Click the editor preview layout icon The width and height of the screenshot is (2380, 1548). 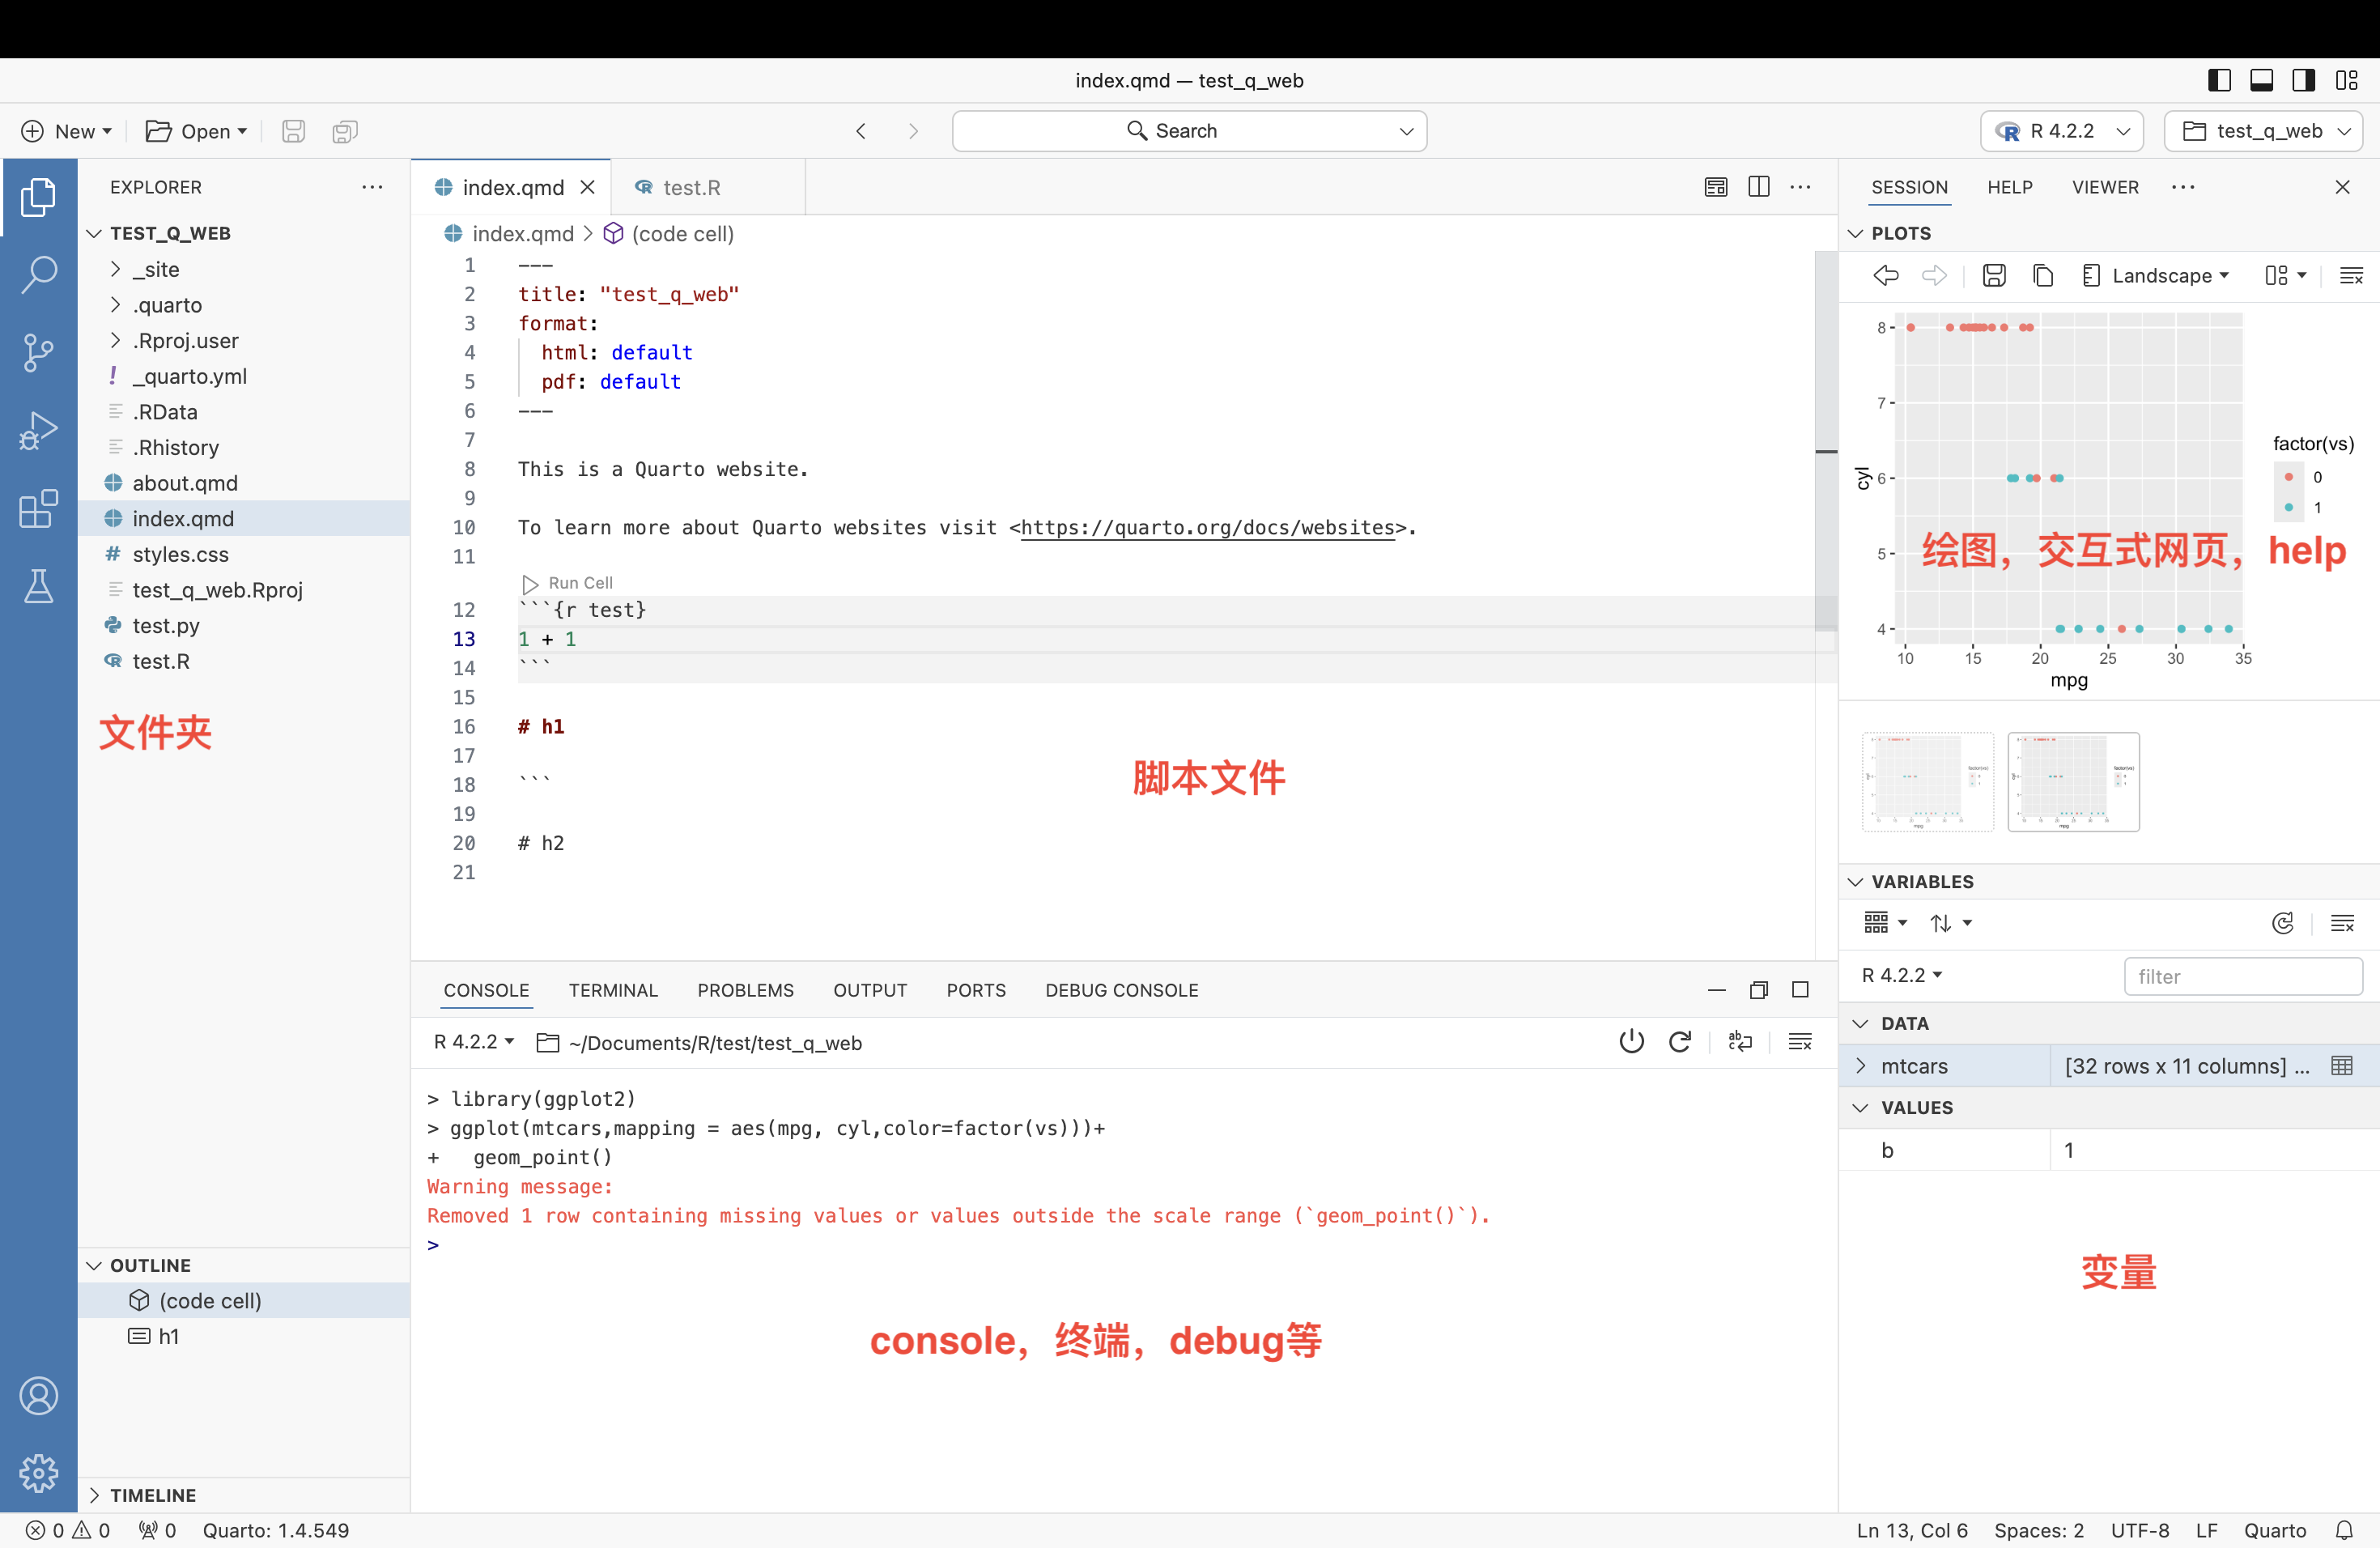pyautogui.click(x=1716, y=186)
